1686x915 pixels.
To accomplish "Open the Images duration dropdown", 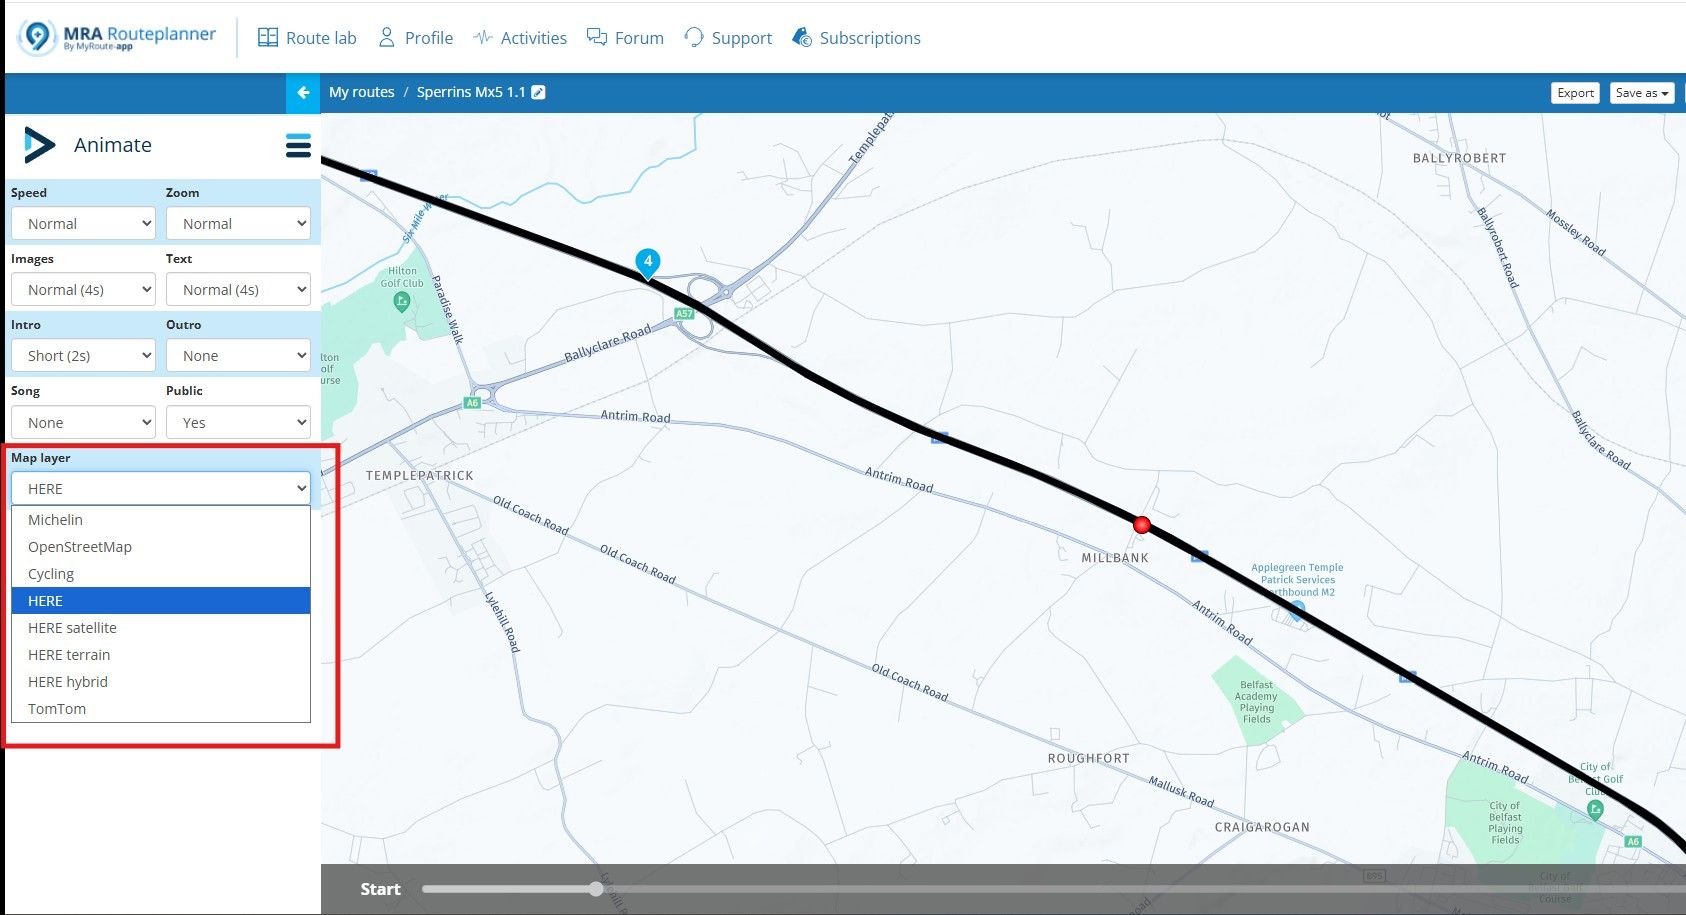I will (x=84, y=290).
